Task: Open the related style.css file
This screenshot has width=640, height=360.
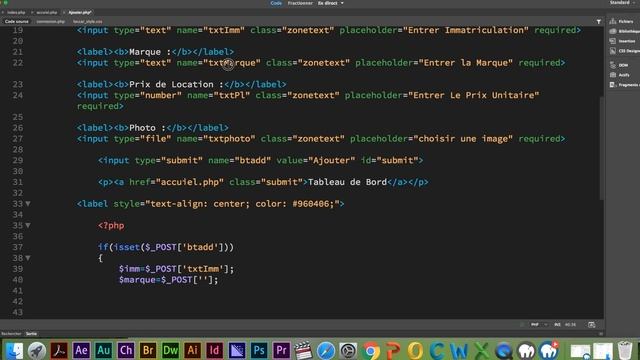Action: [x=87, y=21]
